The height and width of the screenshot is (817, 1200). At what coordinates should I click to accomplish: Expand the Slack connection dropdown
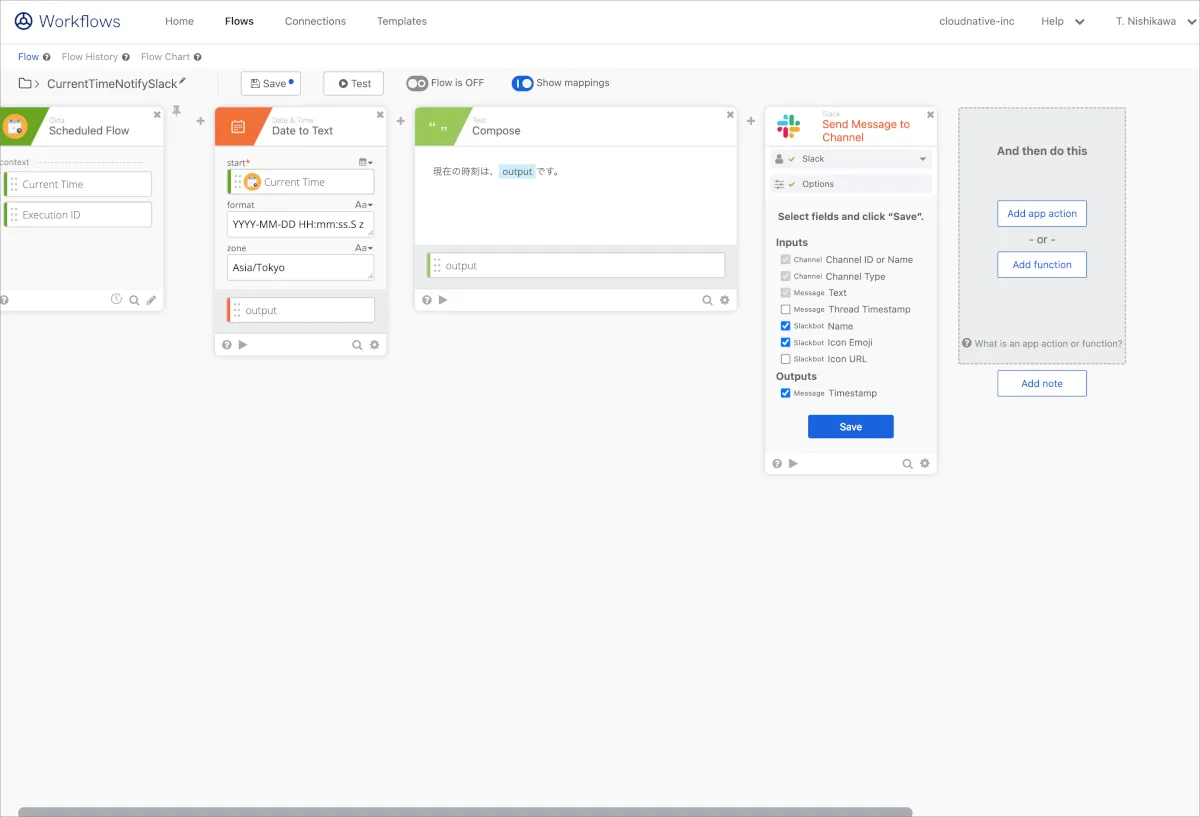[x=922, y=159]
